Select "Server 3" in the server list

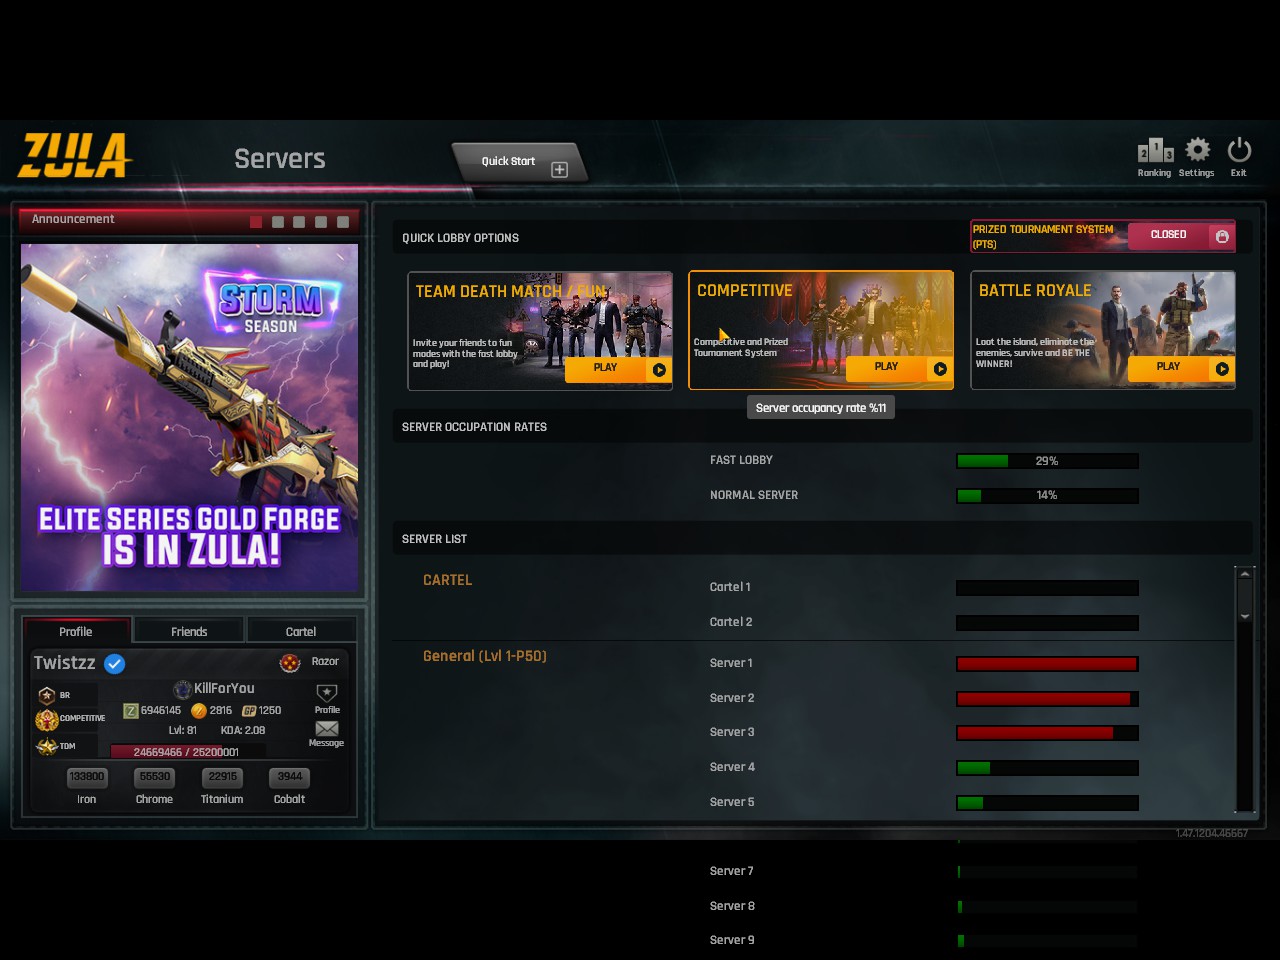[732, 732]
